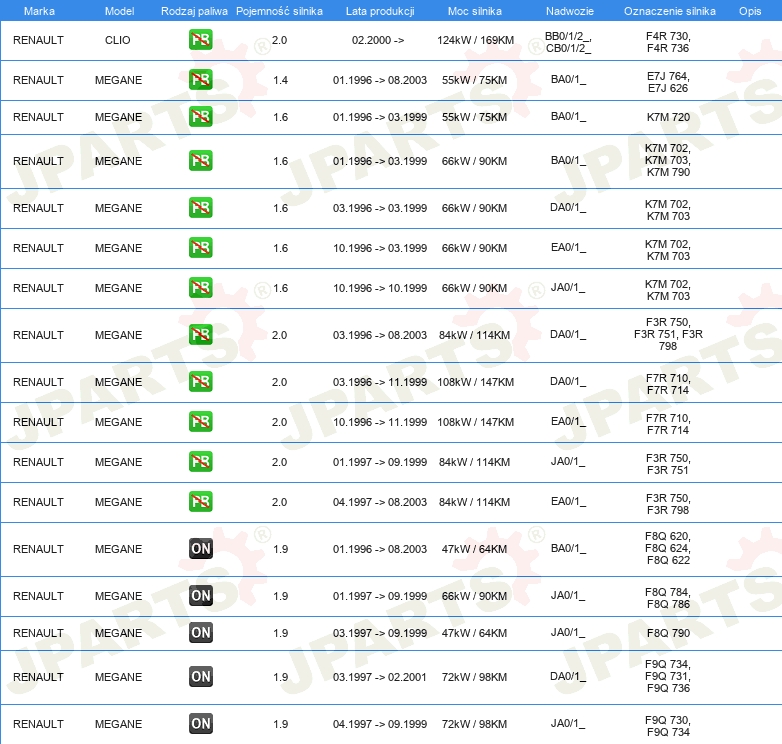The image size is (782, 744).
Task: Select the 02.2000 -> production years cell
Action: click(378, 40)
